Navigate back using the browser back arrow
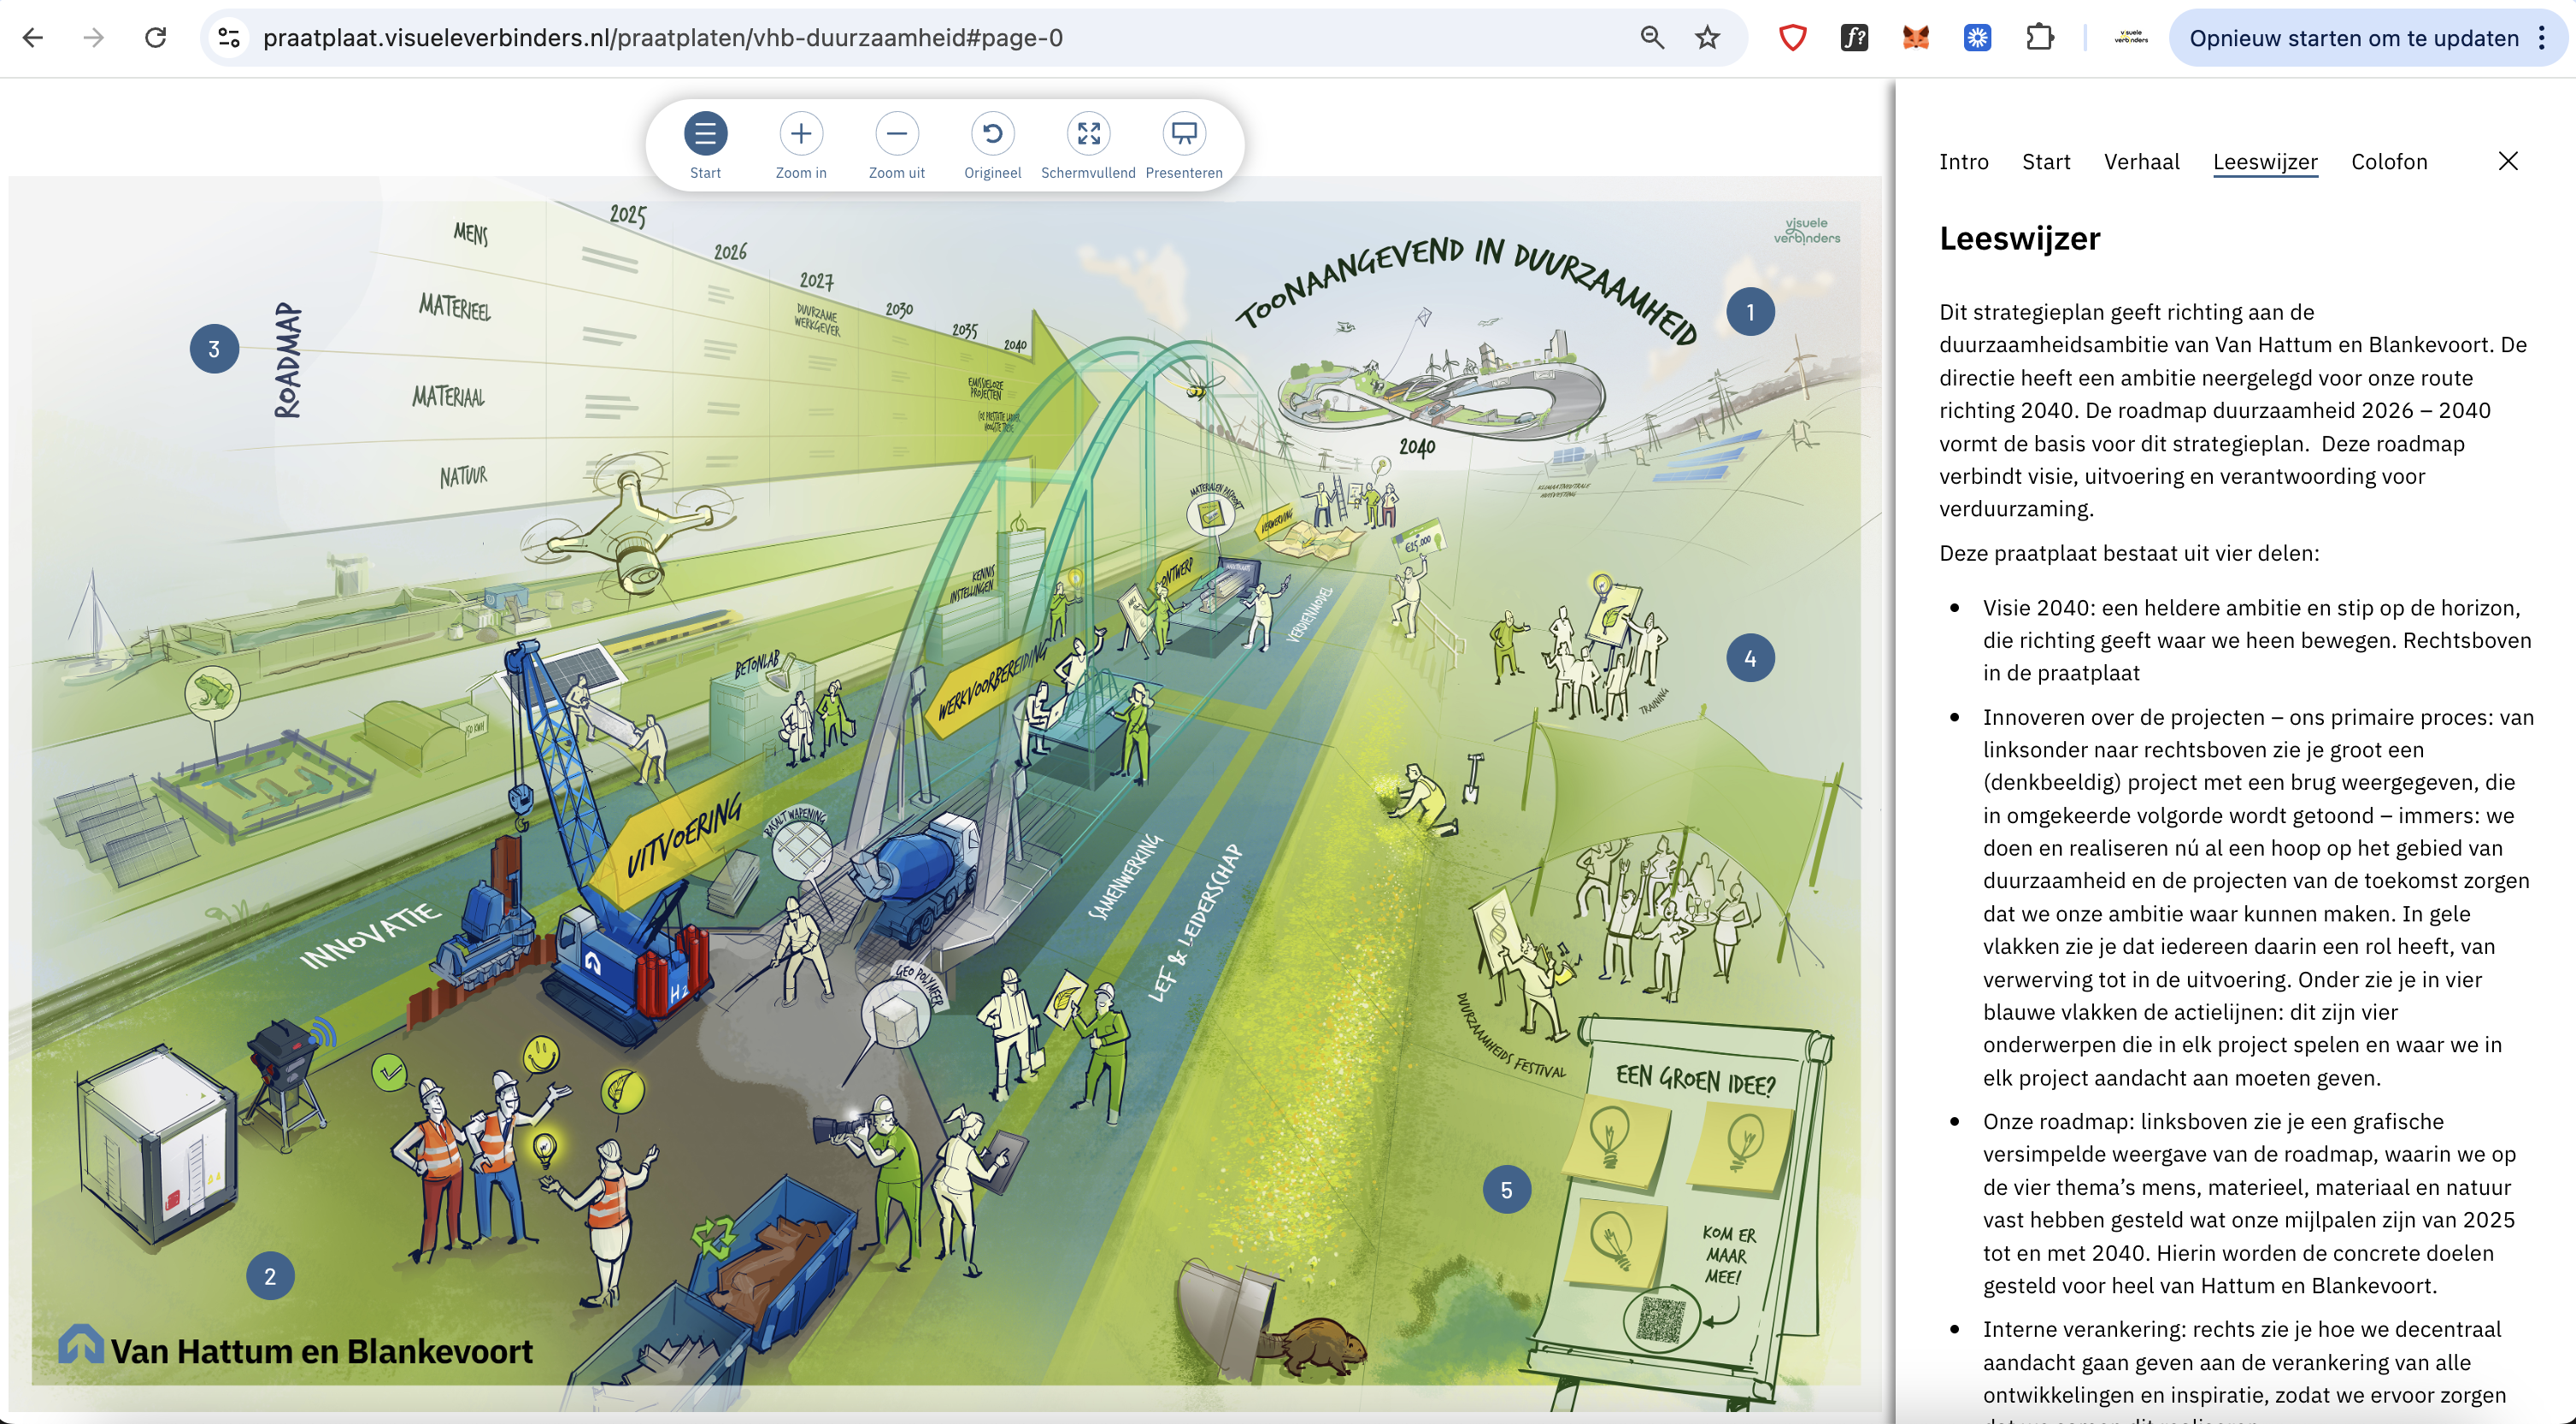The height and width of the screenshot is (1424, 2576). [35, 38]
